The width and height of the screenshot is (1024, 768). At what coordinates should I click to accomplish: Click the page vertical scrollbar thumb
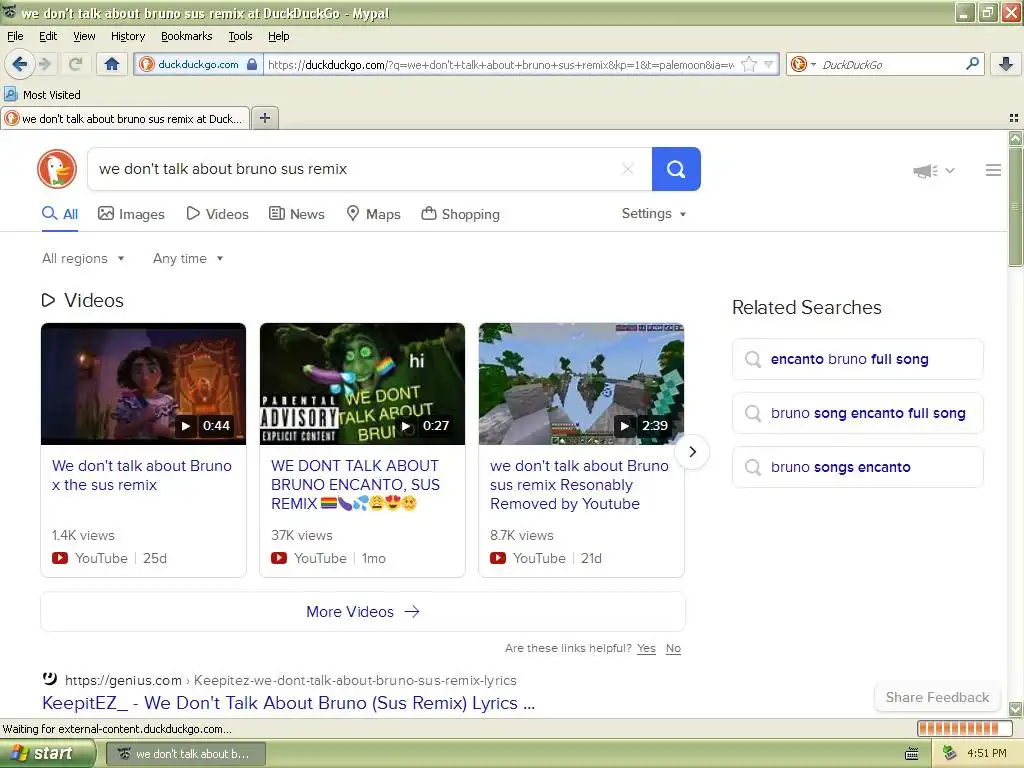(x=1015, y=206)
